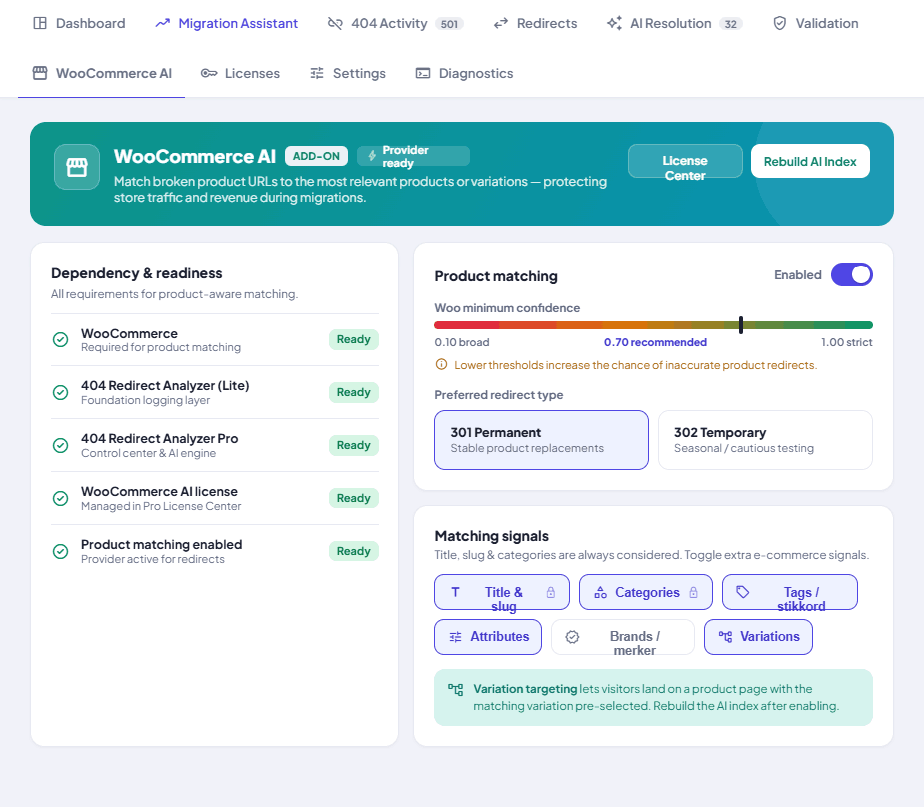Click the Dashboard layout icon
Screen dimensions: 924x807
(x=40, y=24)
